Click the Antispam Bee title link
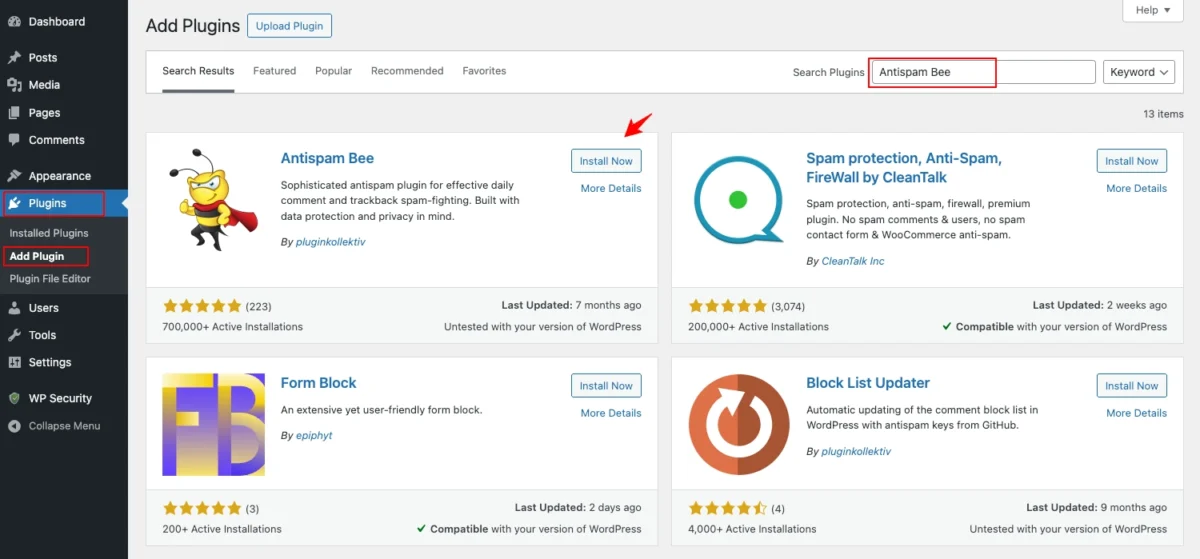 327,158
